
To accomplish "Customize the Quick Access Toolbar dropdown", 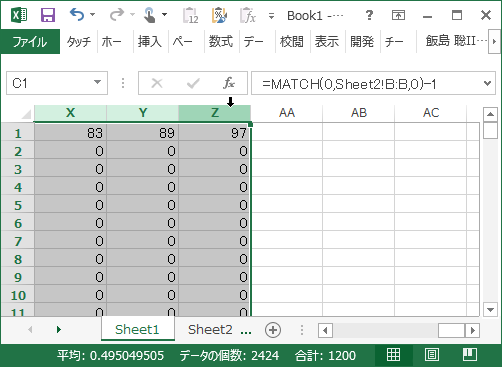I will click(x=271, y=15).
